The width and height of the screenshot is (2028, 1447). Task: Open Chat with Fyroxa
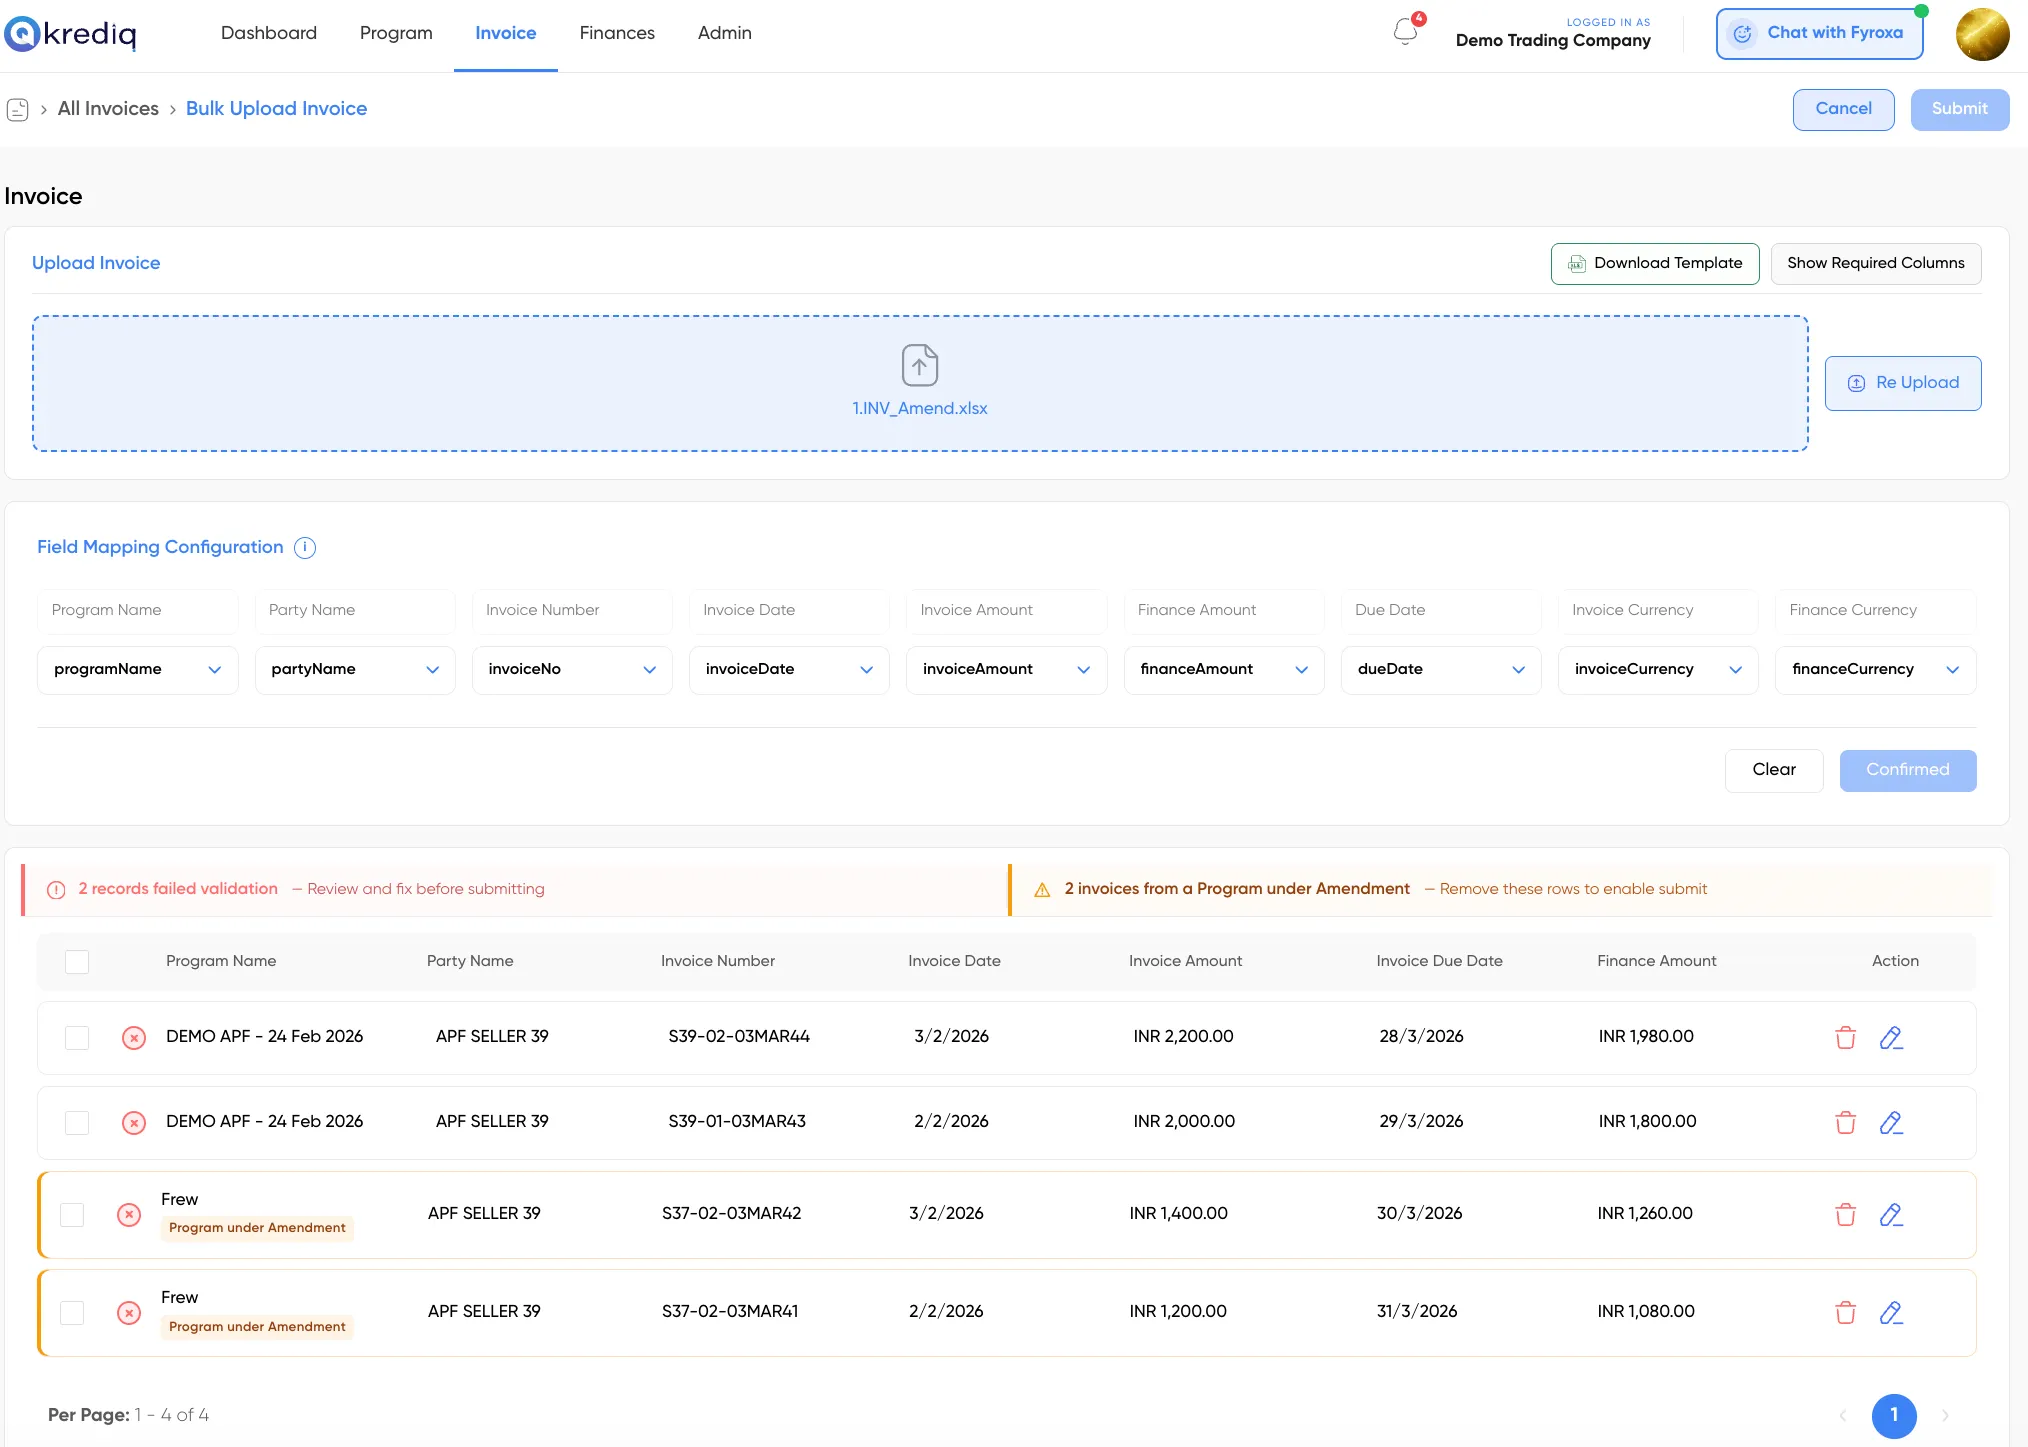click(x=1819, y=34)
